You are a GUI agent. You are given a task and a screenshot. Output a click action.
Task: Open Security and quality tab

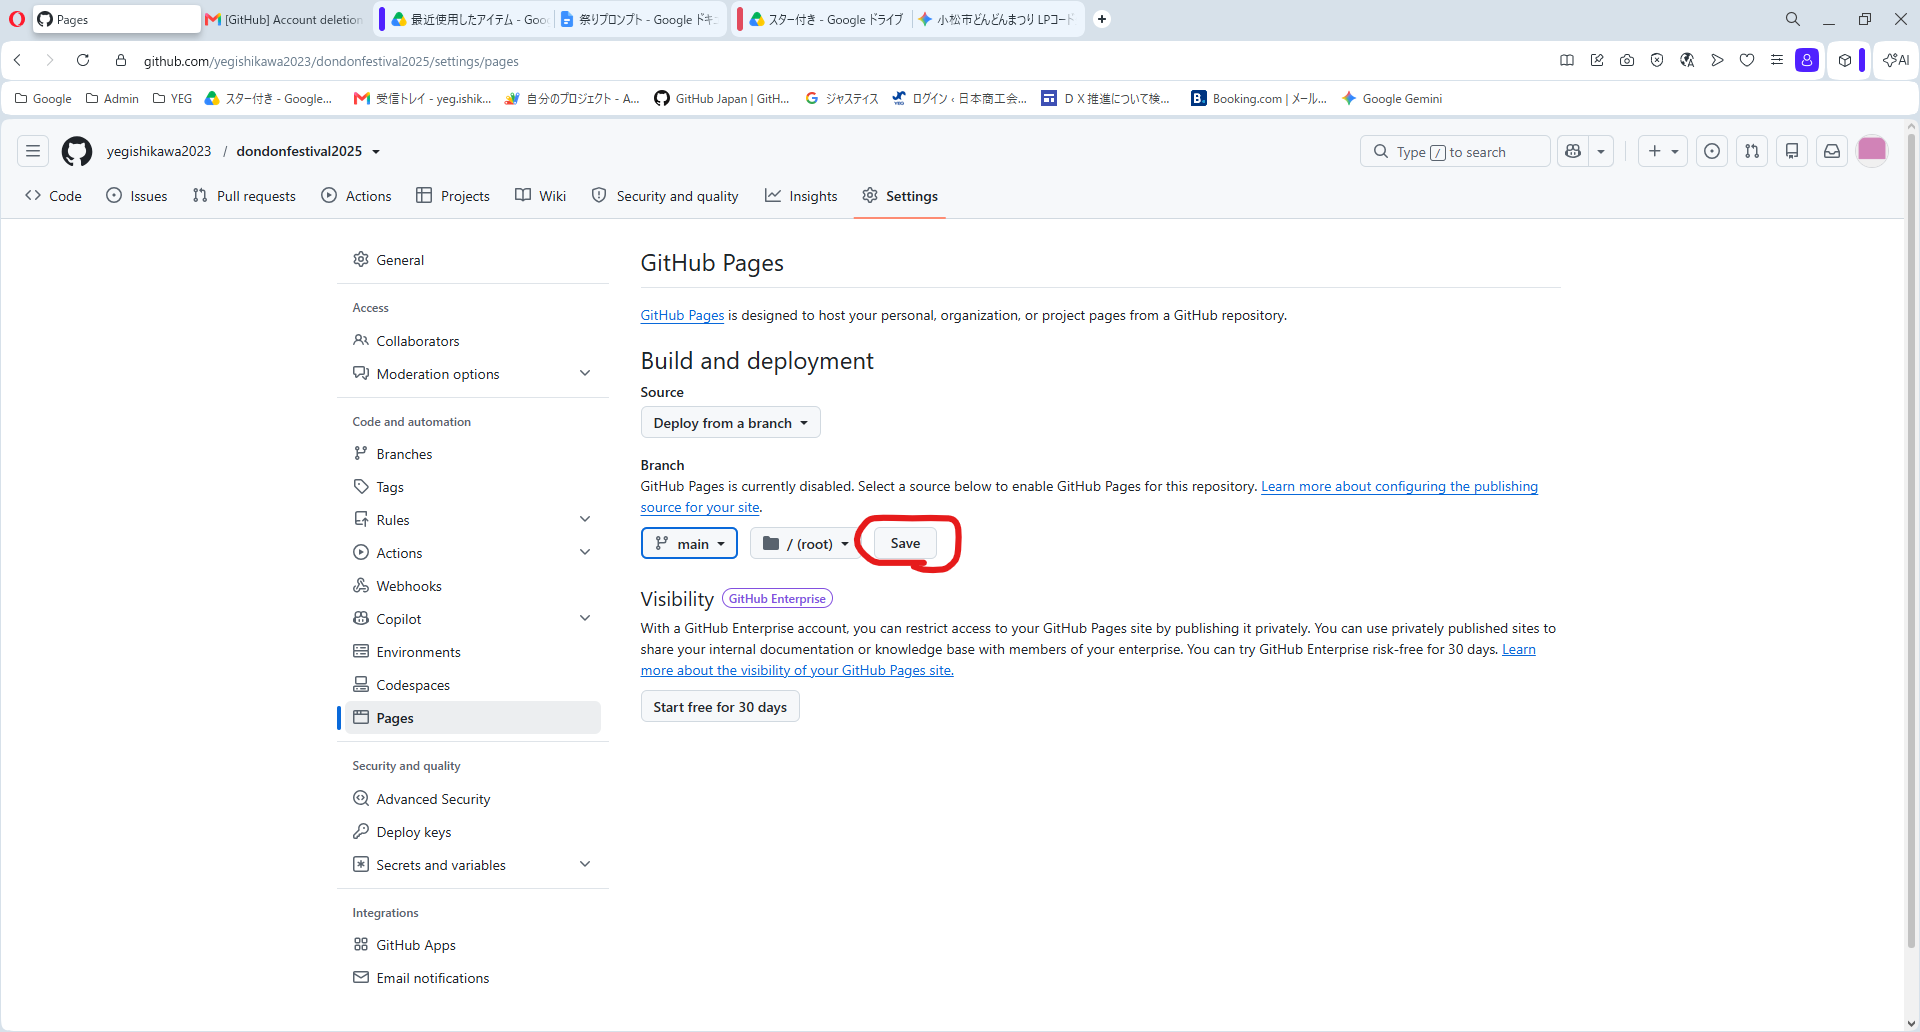(x=665, y=196)
